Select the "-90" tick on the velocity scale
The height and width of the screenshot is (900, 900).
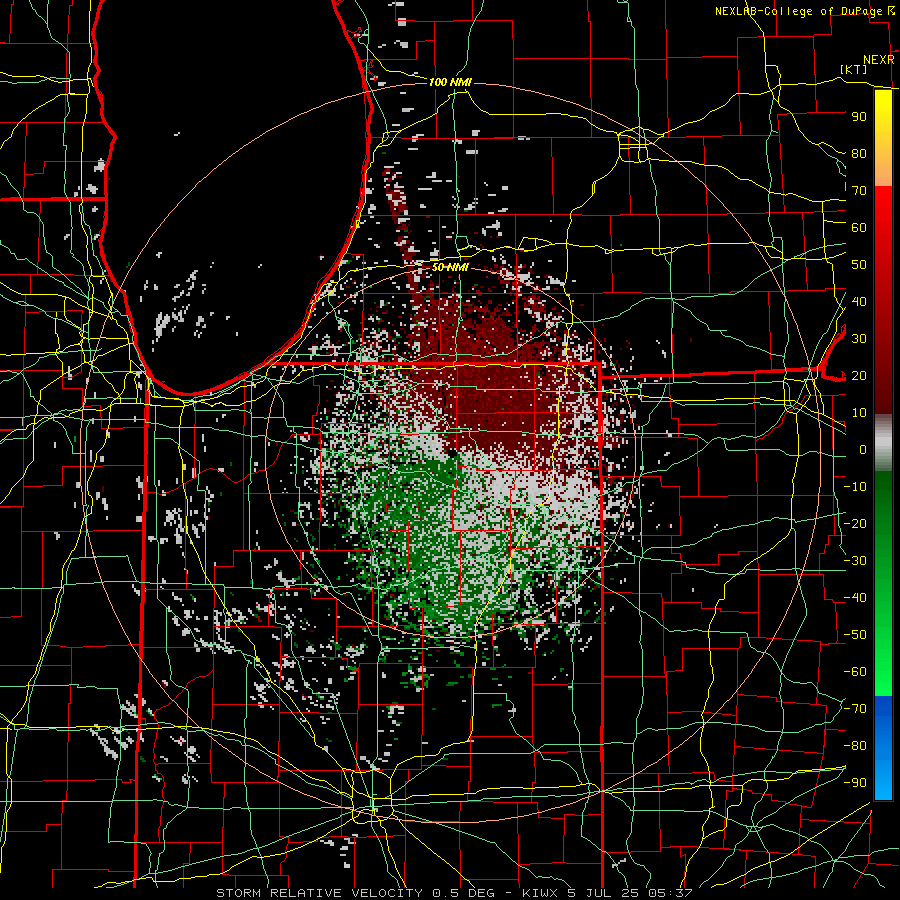855,783
